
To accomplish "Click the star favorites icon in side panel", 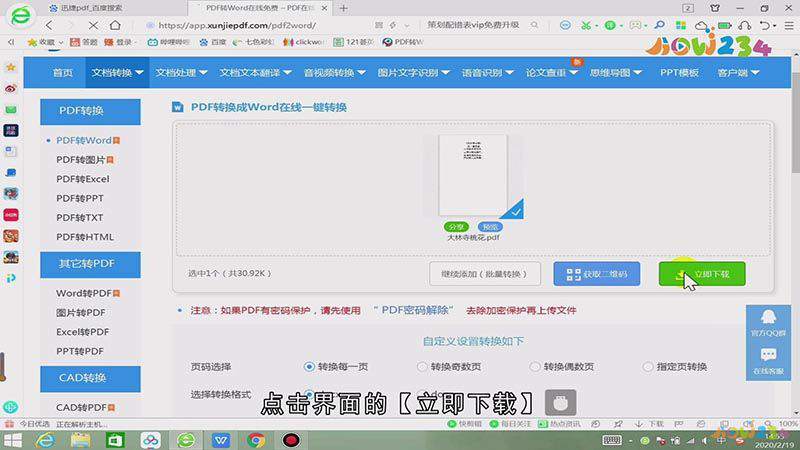I will (x=11, y=67).
